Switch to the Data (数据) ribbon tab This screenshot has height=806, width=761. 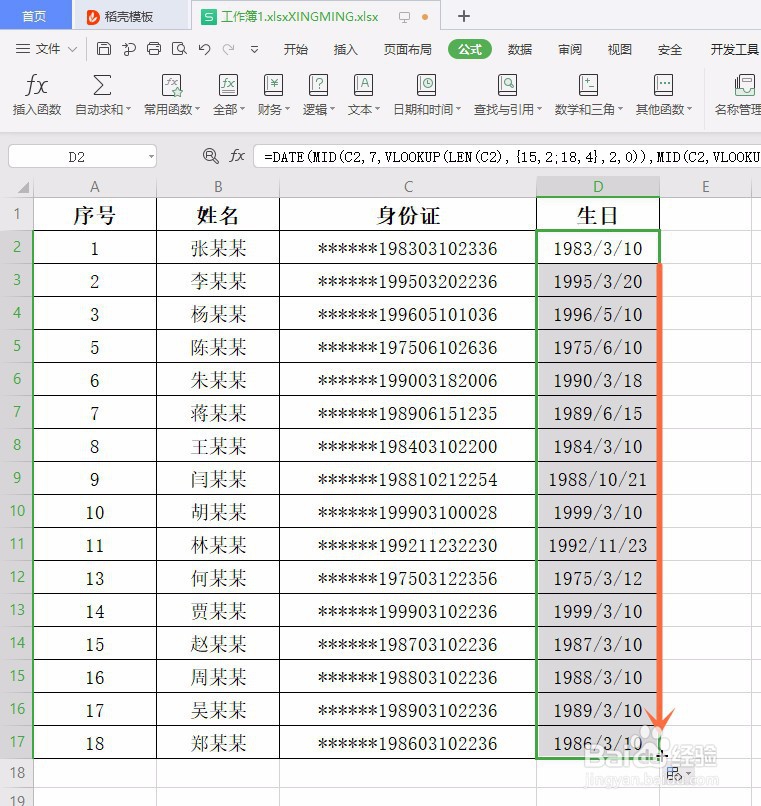[x=520, y=49]
